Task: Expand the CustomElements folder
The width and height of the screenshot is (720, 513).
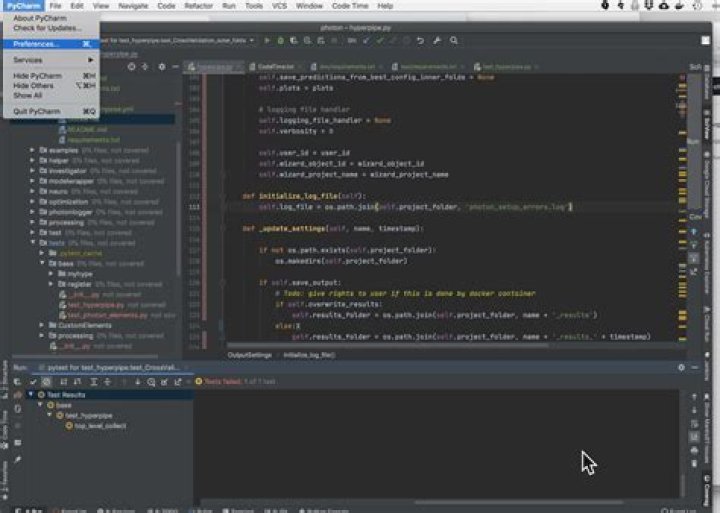Action: coord(42,325)
